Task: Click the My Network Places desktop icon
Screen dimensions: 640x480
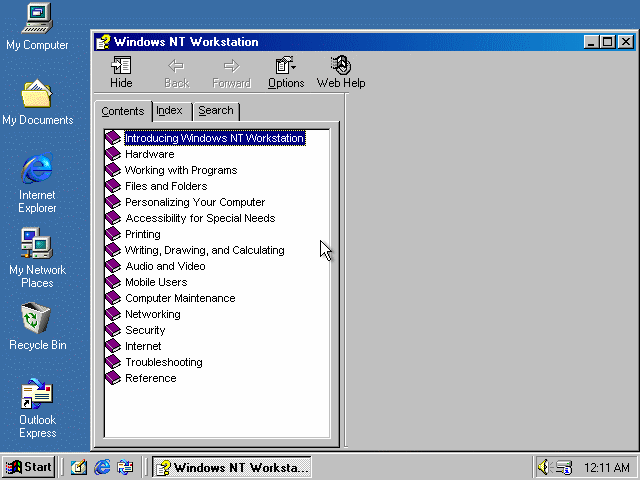Action: (x=37, y=258)
